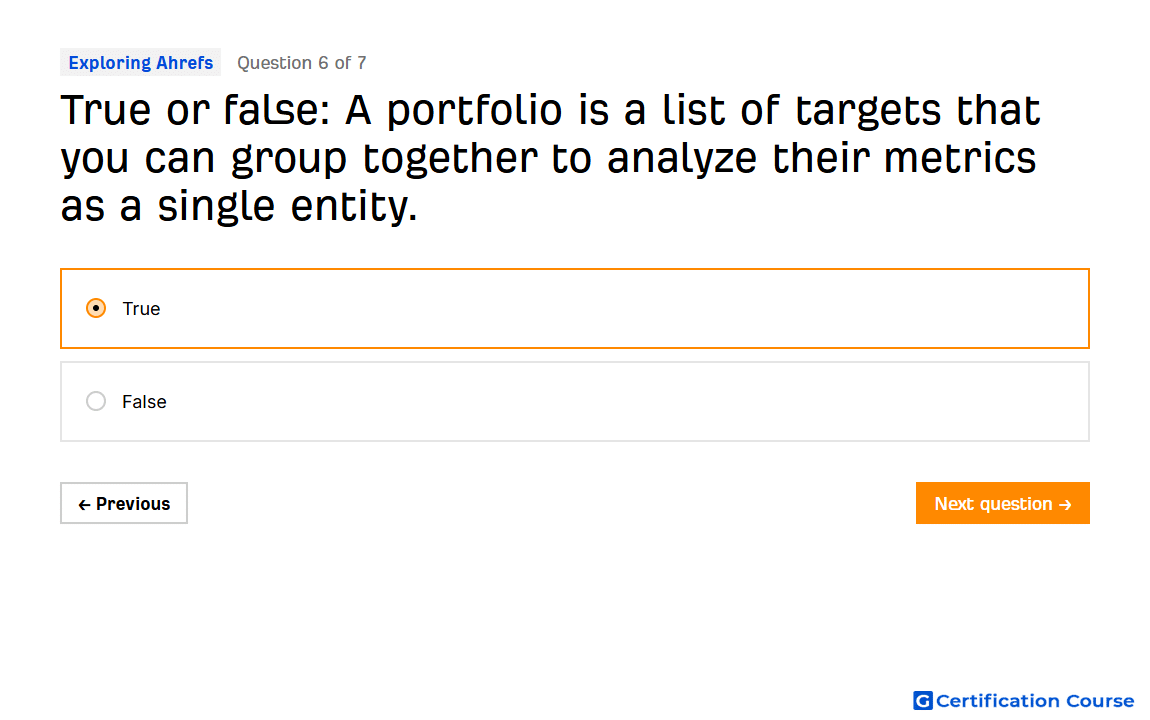Click the Next question label text
Image resolution: width=1150 pixels, height=720 pixels.
993,504
